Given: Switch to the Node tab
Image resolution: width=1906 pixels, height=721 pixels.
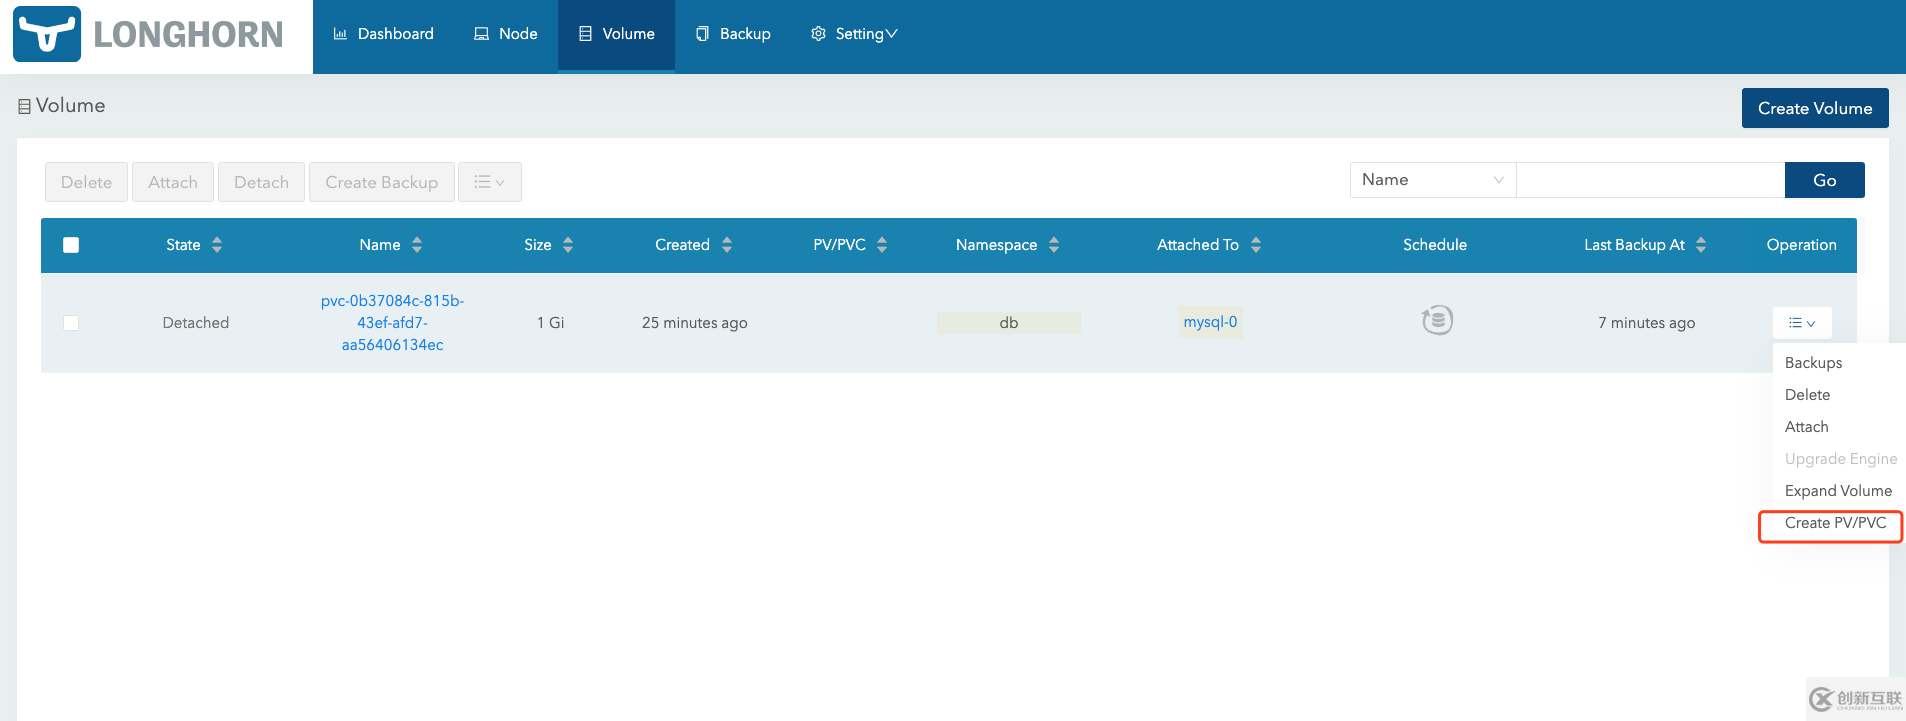Looking at the screenshot, I should coord(506,34).
